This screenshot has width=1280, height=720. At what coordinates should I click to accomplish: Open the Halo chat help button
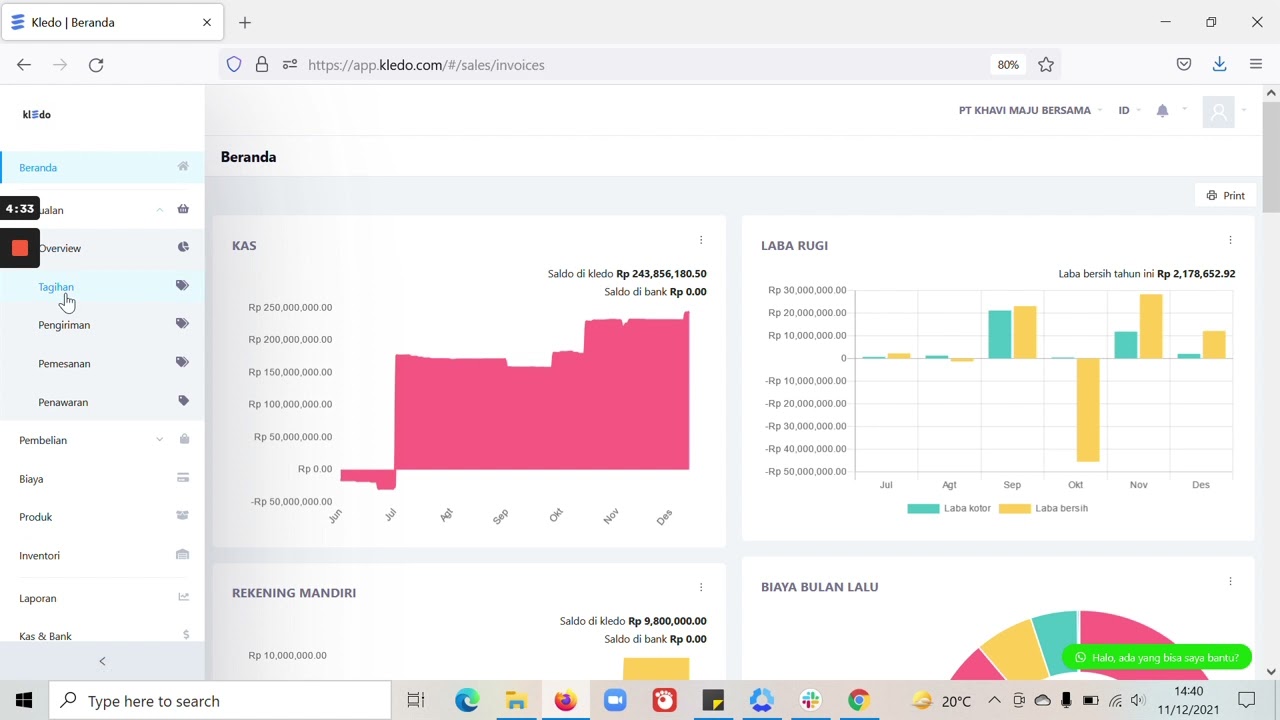point(1157,657)
